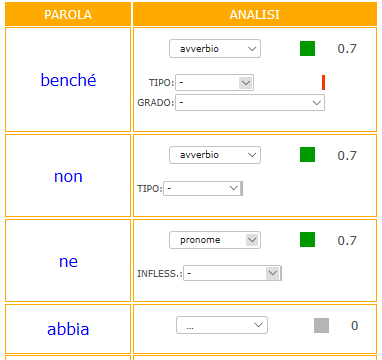Click the word ne
This screenshot has height=360, width=382.
68,262
